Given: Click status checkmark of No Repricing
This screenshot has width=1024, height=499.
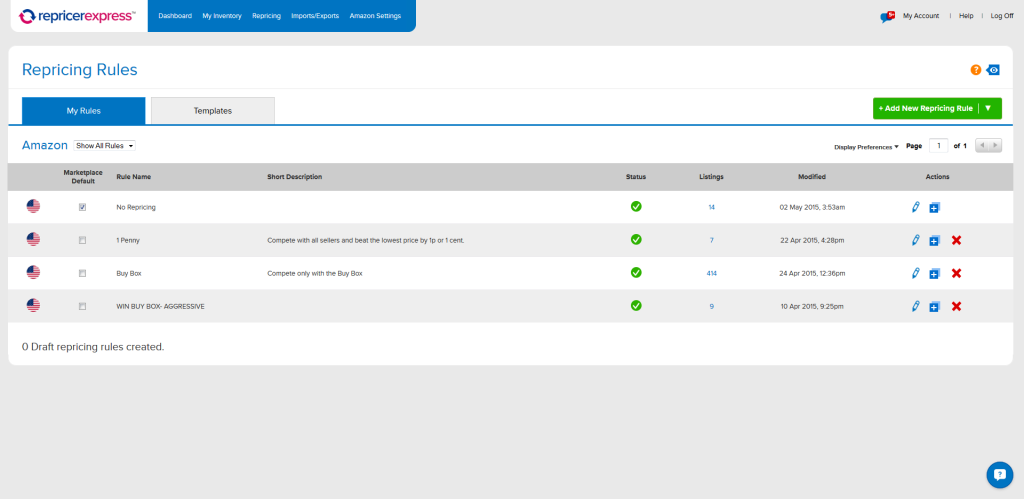Looking at the screenshot, I should click(635, 206).
